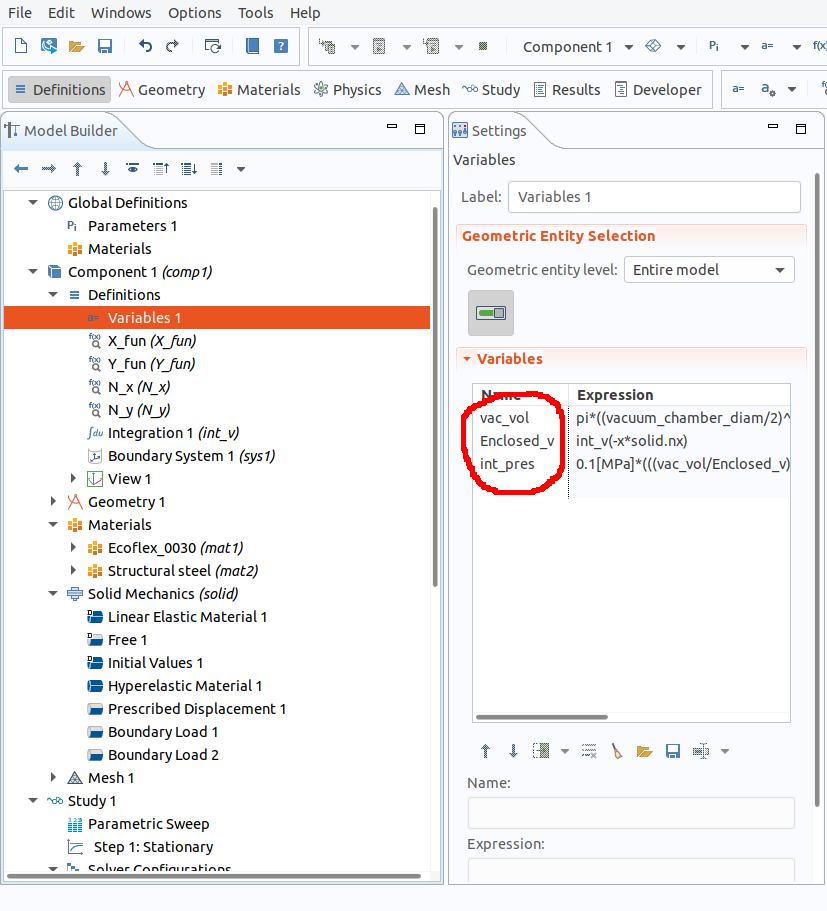Open the Geometric entity level dropdown
Viewport: 827px width, 911px height.
coord(708,270)
